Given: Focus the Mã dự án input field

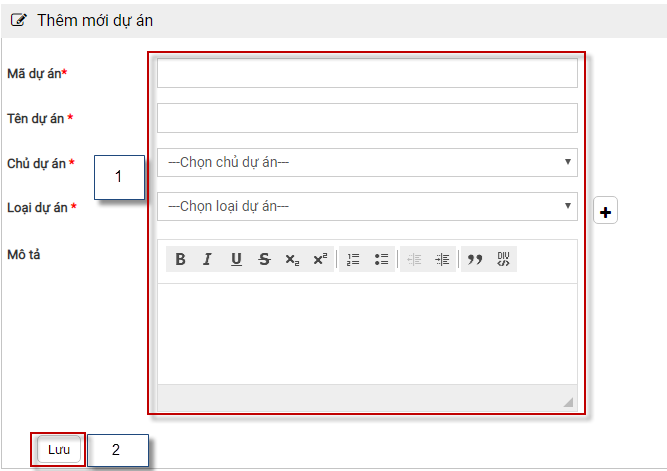Looking at the screenshot, I should point(367,74).
